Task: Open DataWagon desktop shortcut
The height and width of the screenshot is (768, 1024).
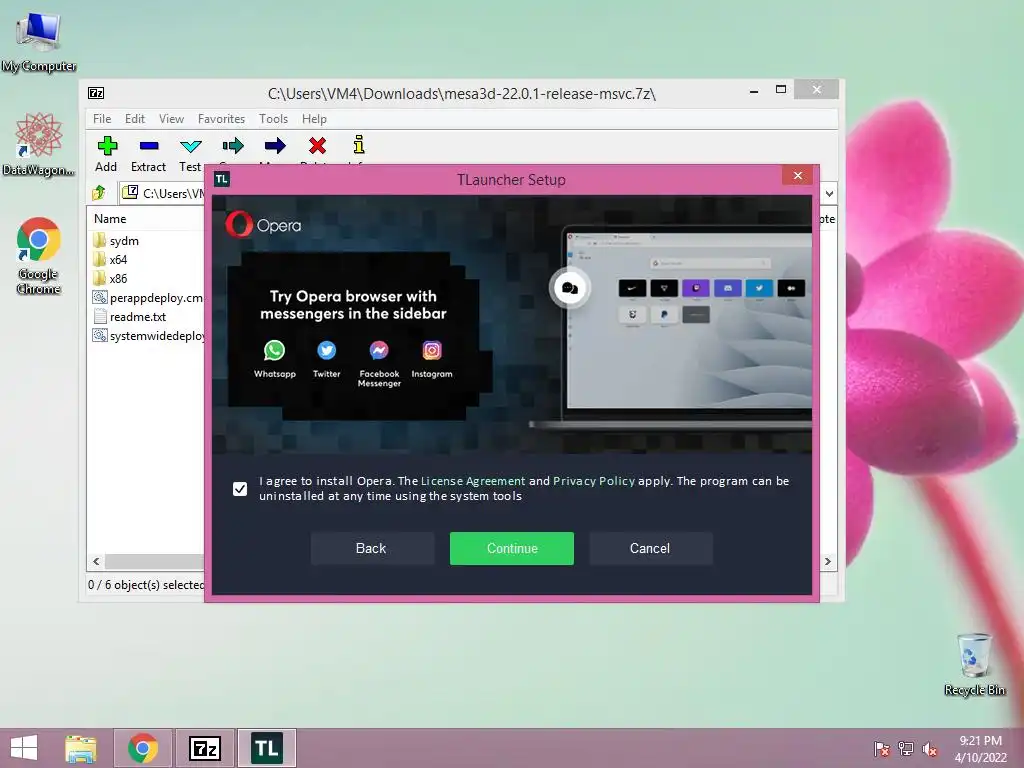Action: tap(39, 144)
